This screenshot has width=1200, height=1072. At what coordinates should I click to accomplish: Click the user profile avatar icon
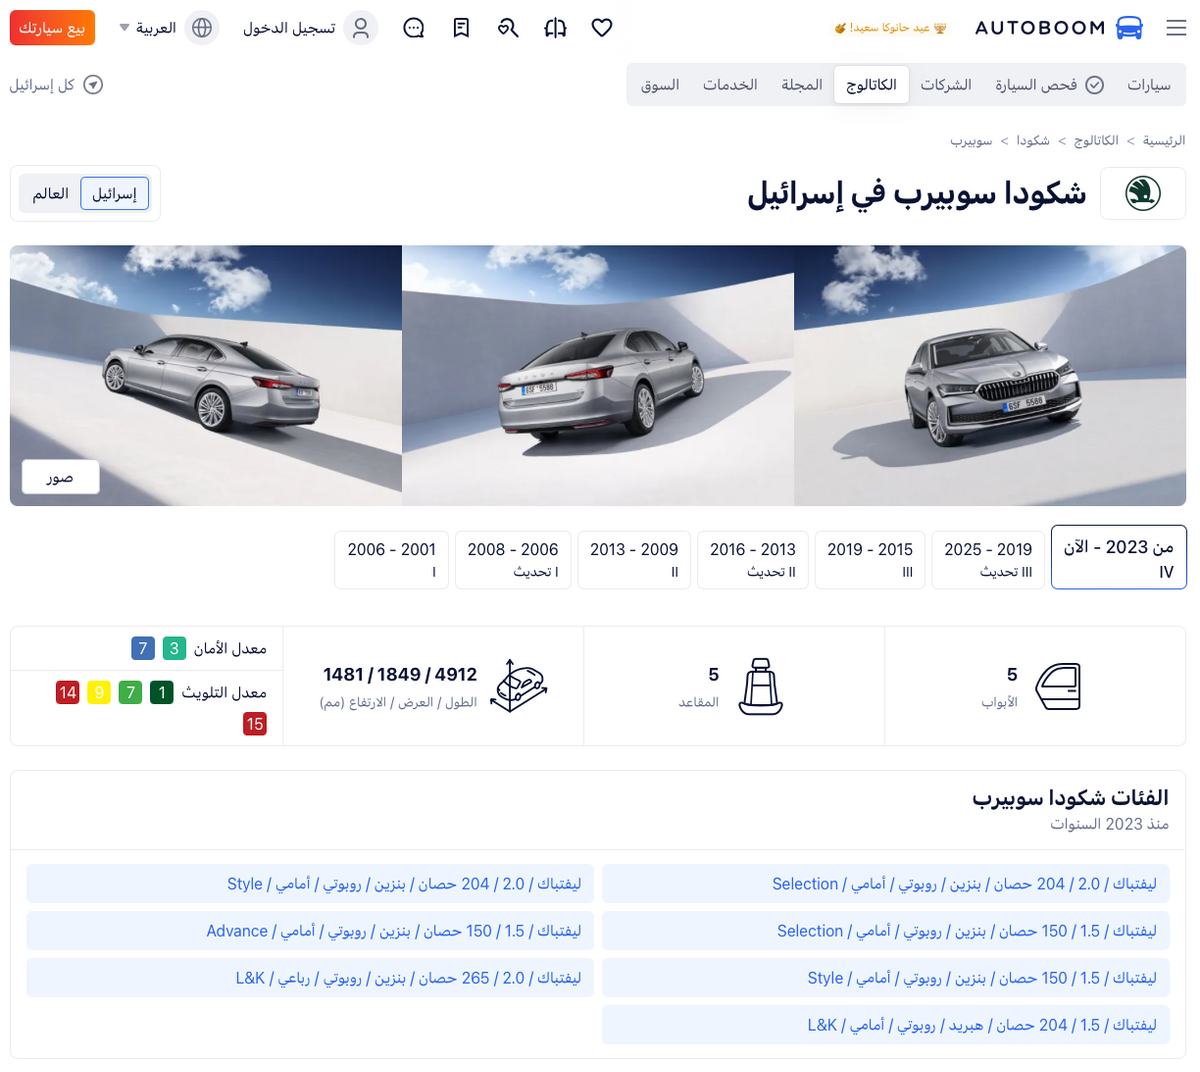[x=361, y=28]
